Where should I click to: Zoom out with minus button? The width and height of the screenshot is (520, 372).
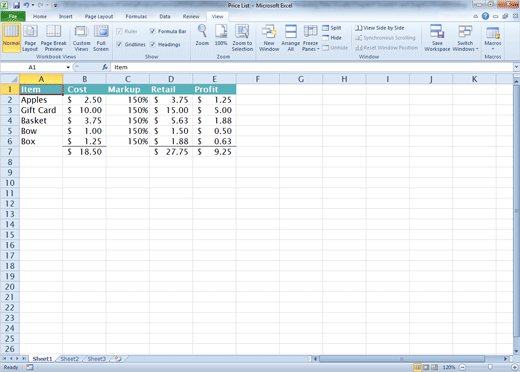[x=462, y=367]
